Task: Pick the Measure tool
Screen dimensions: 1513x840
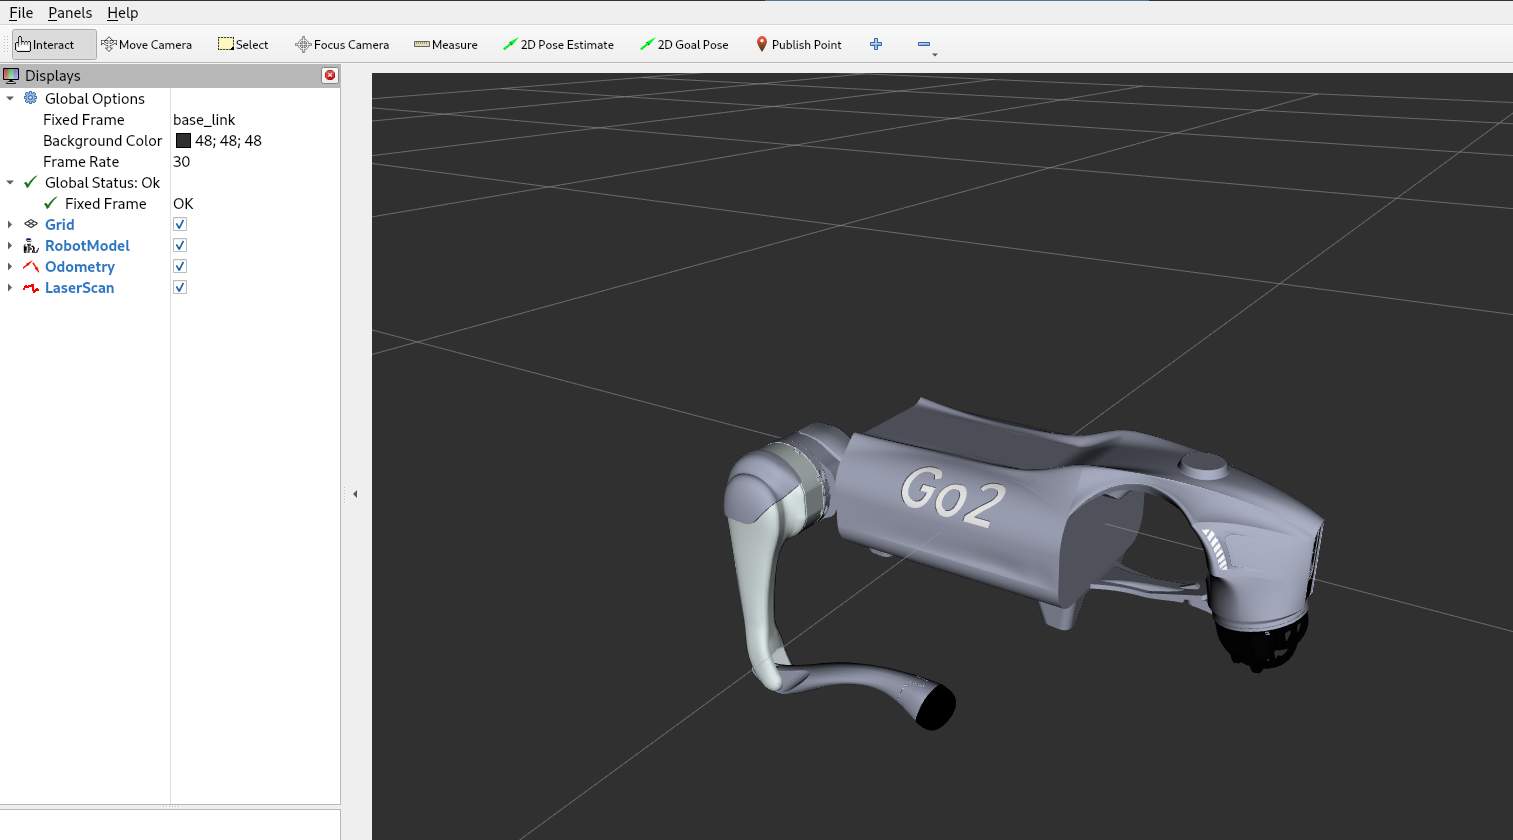Action: click(x=446, y=44)
